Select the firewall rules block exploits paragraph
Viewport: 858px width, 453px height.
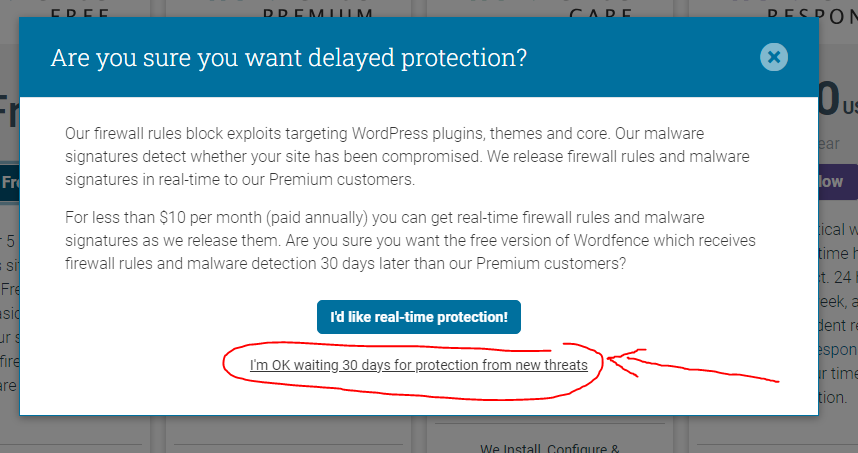click(407, 156)
